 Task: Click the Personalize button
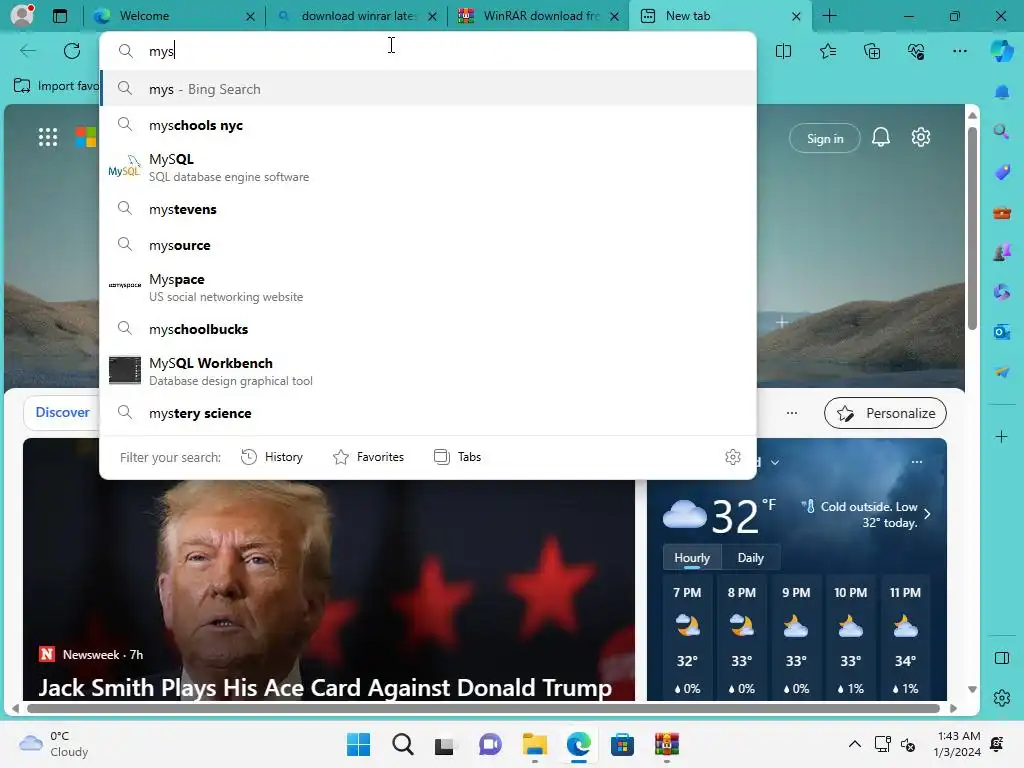[x=886, y=413]
